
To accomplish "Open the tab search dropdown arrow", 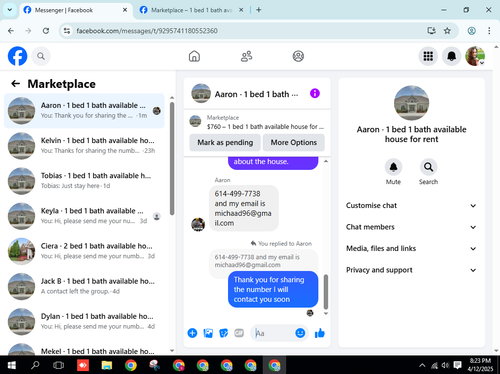I will [10, 10].
